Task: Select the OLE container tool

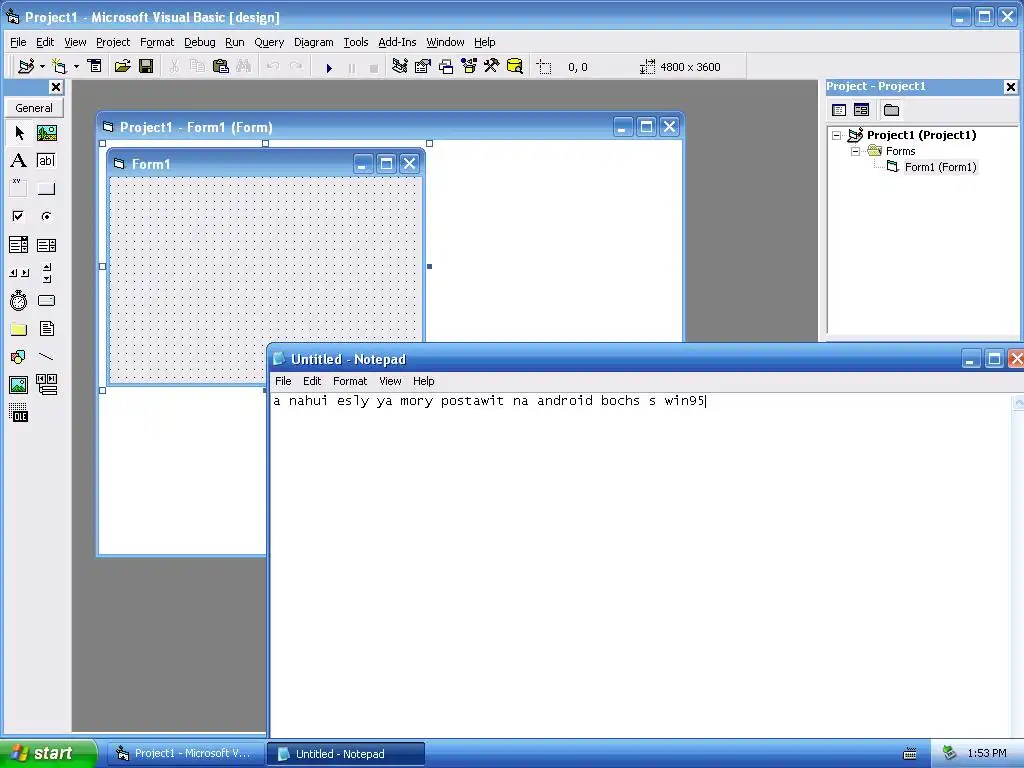Action: point(19,413)
